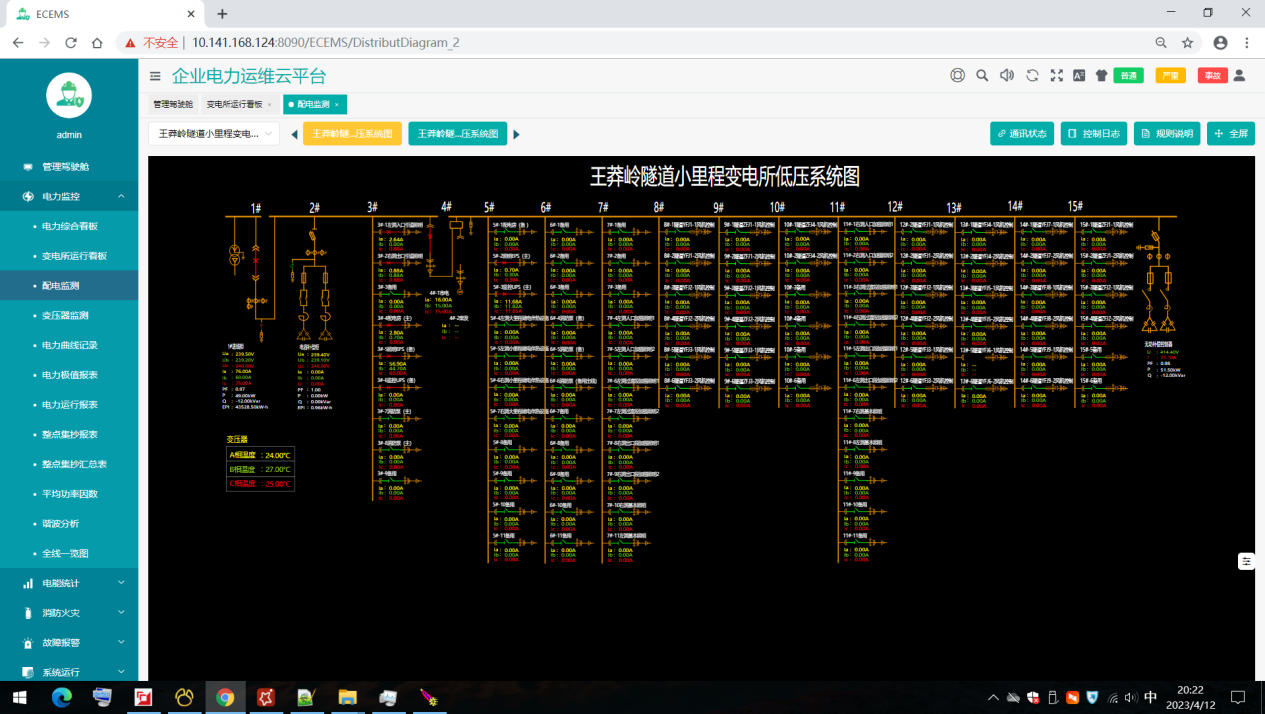Click the refresh arrows icon in header
Image resolution: width=1265 pixels, height=714 pixels.
[x=1032, y=75]
